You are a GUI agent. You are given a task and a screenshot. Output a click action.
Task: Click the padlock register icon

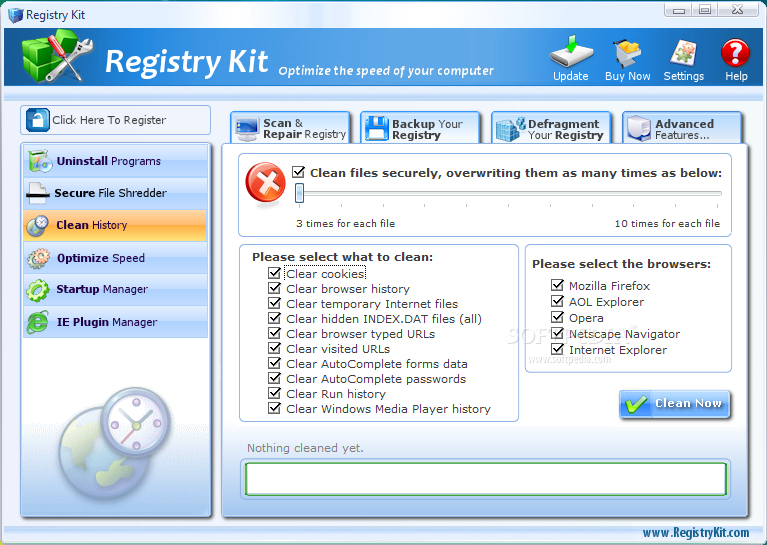(x=38, y=120)
